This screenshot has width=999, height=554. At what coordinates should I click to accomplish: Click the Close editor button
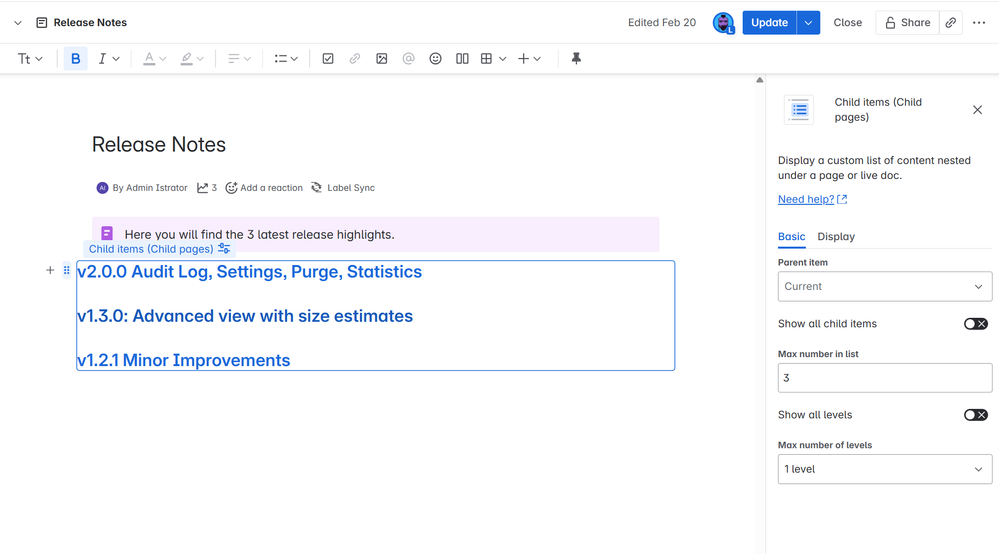(x=847, y=22)
